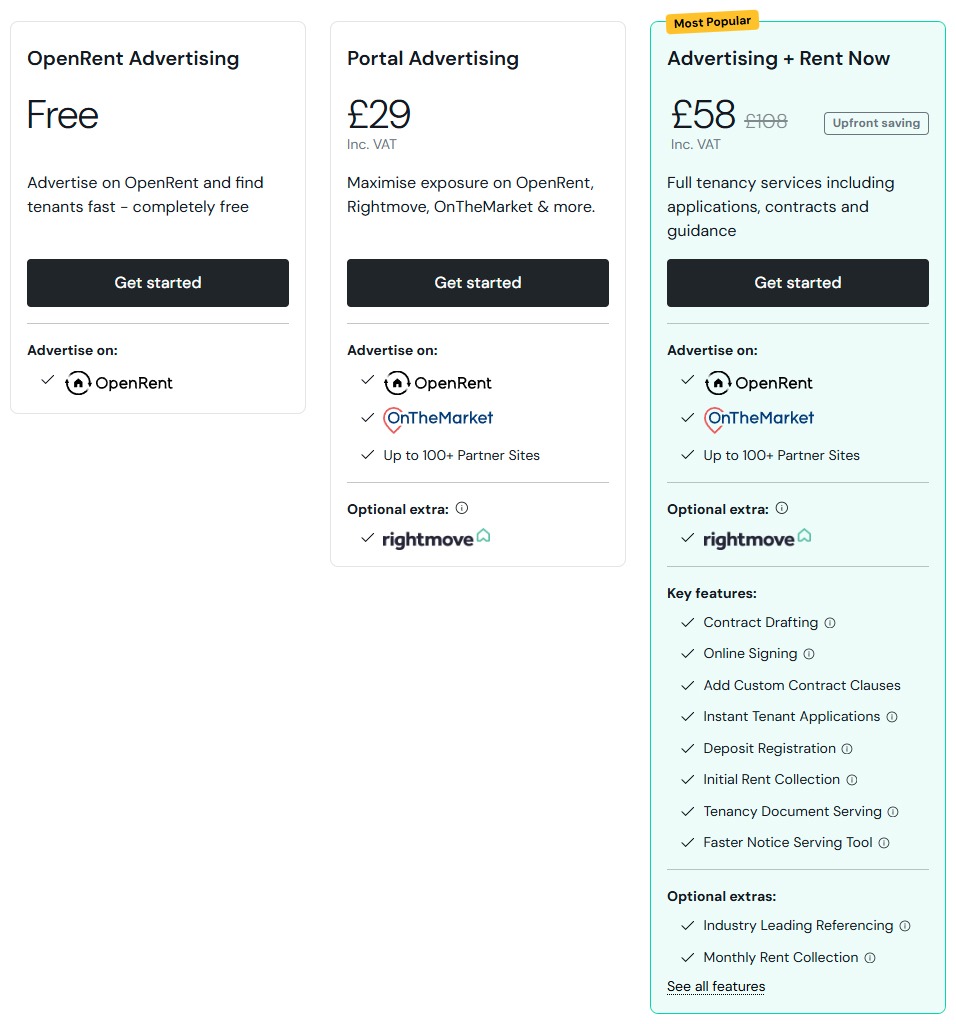Viewport: 956px width, 1024px height.
Task: Click the Deposit Registration info icon
Action: 845,748
